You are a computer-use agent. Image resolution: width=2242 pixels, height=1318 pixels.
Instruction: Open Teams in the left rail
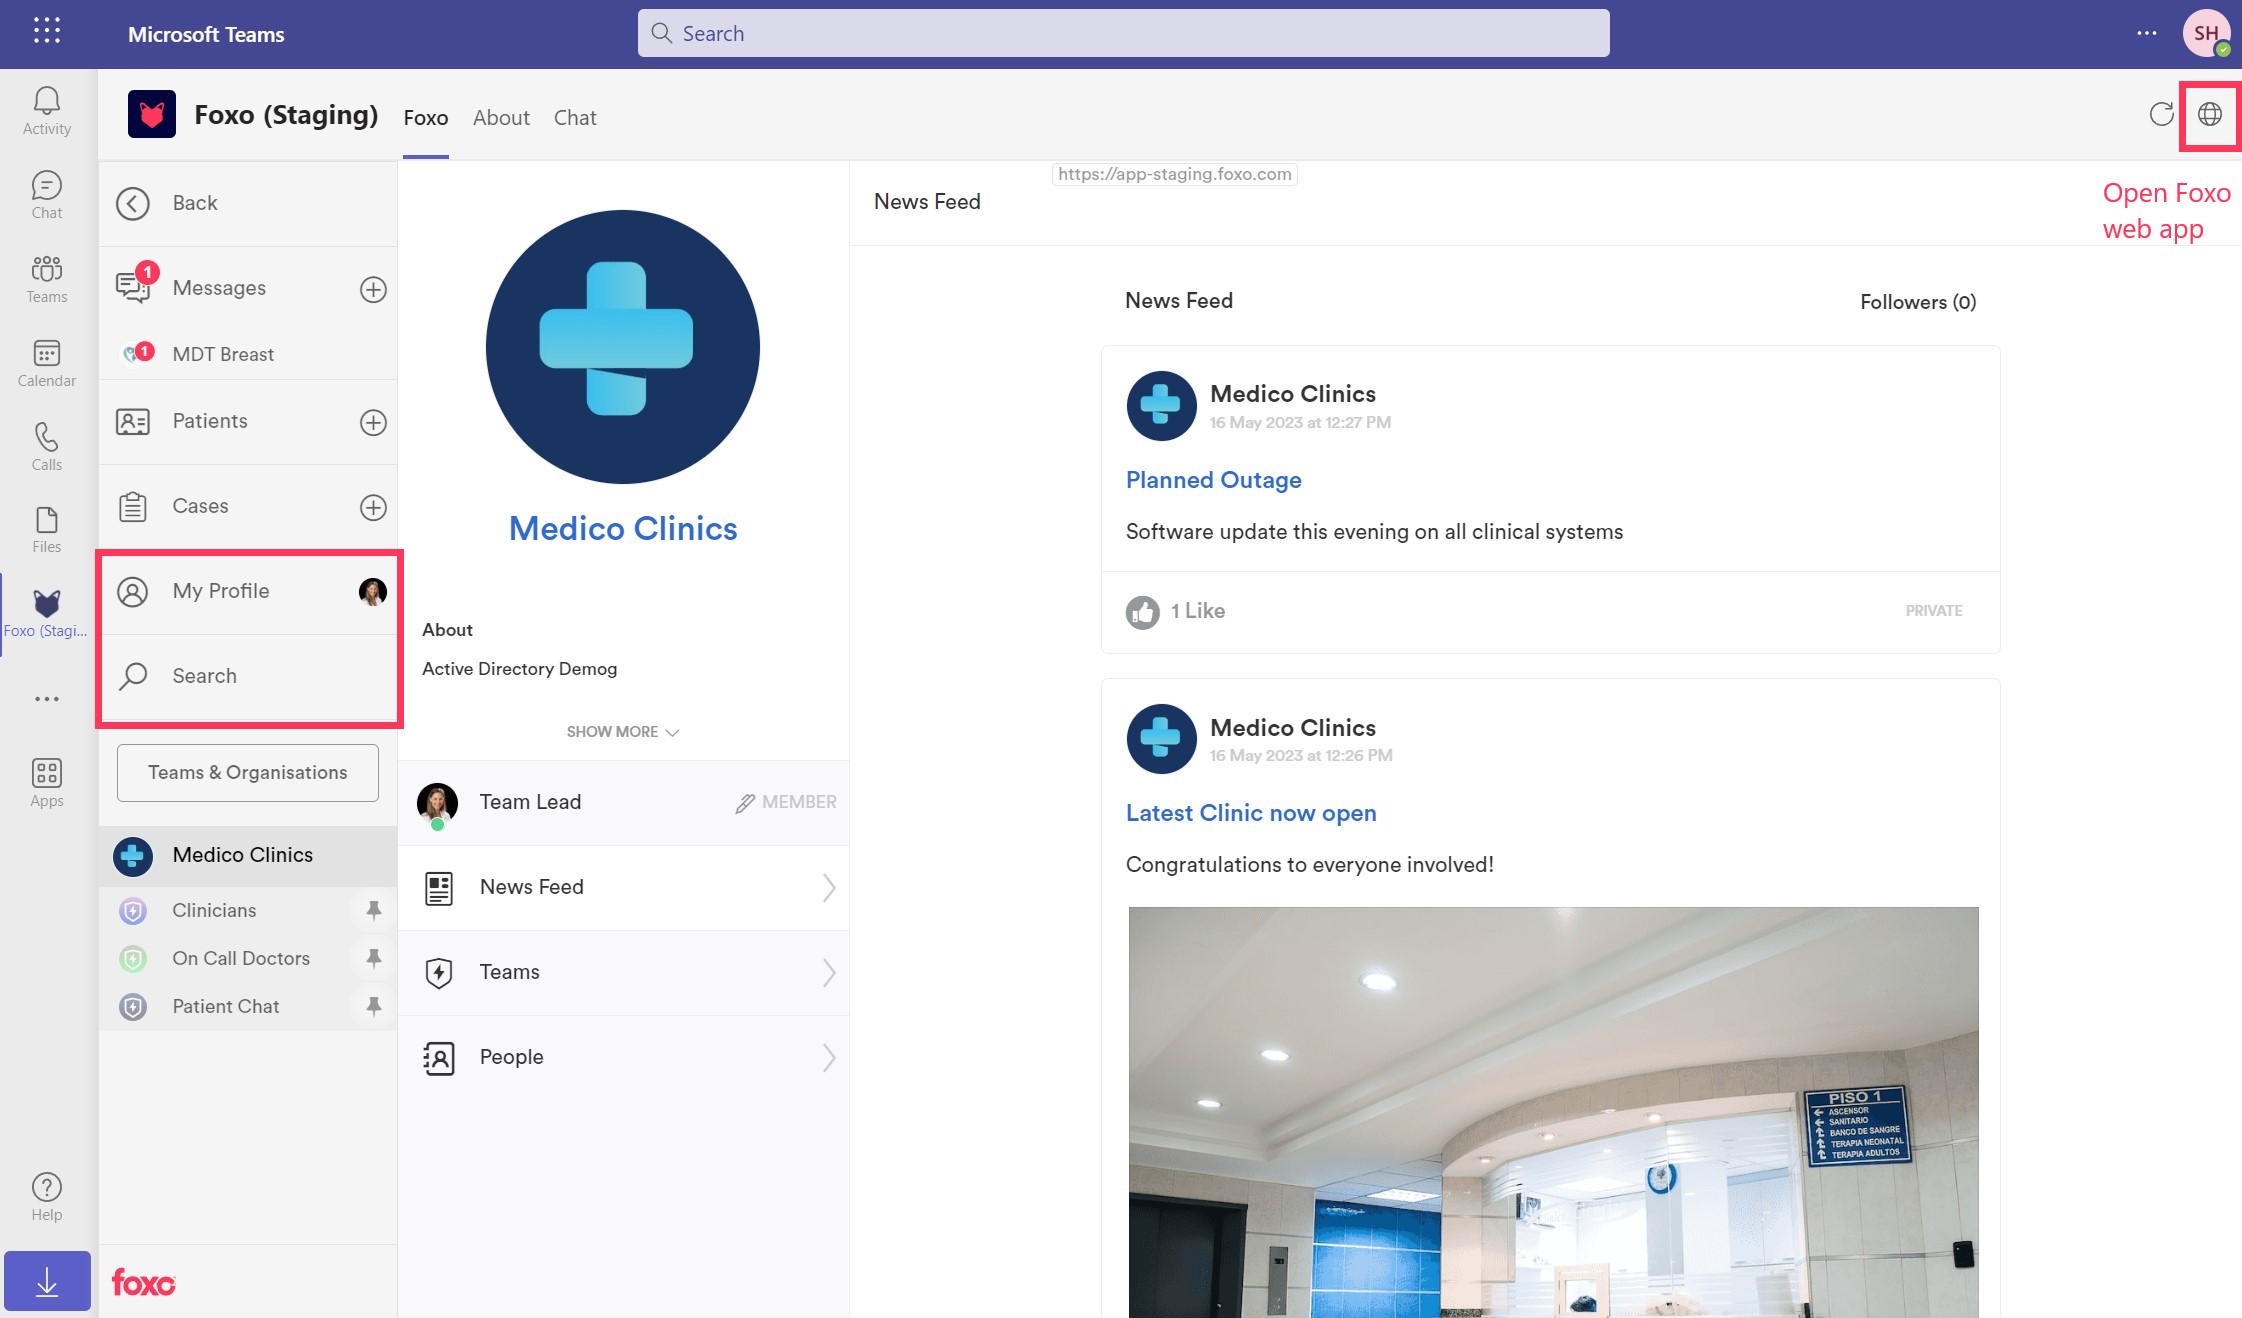pyautogui.click(x=47, y=278)
